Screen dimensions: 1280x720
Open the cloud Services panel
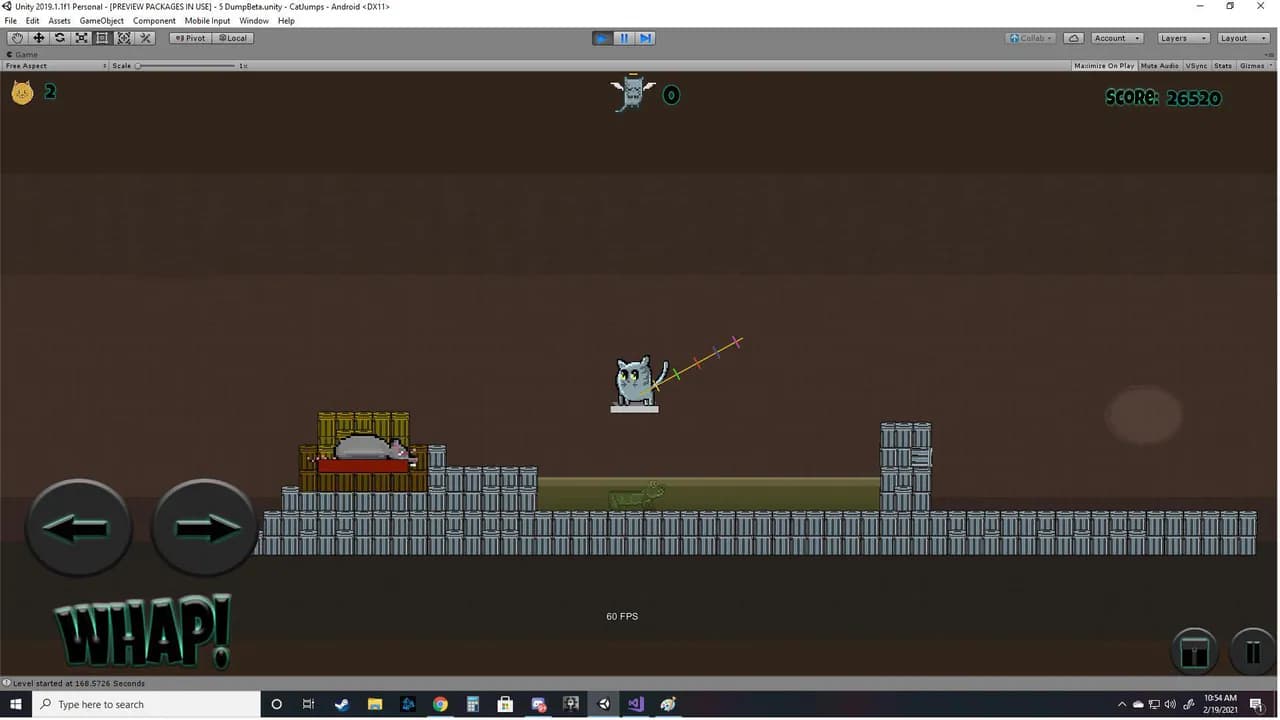[1074, 38]
